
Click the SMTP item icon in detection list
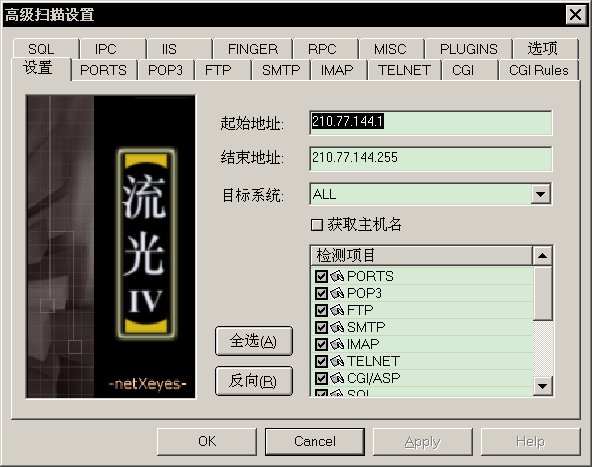[337, 327]
